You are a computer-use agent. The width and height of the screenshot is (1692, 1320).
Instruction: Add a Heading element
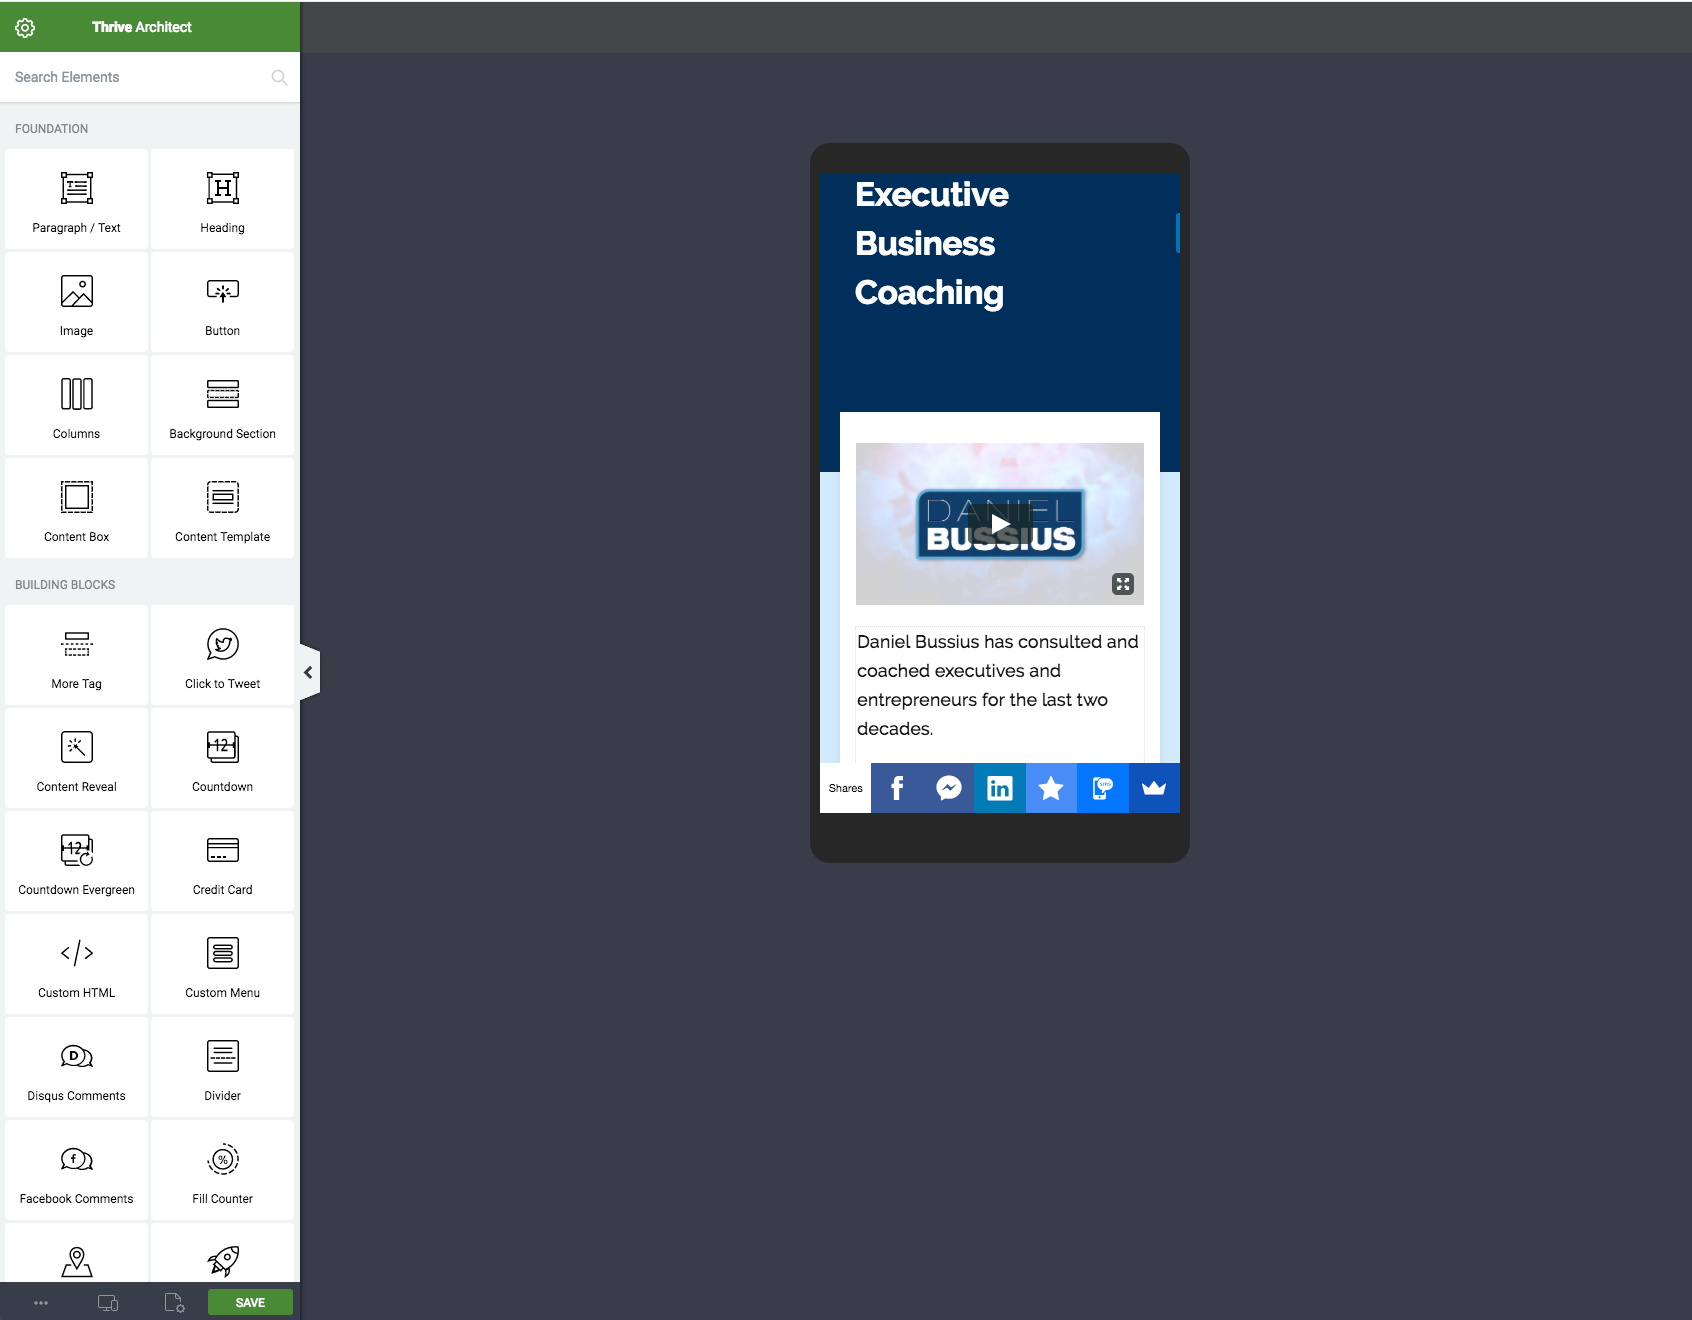222,199
